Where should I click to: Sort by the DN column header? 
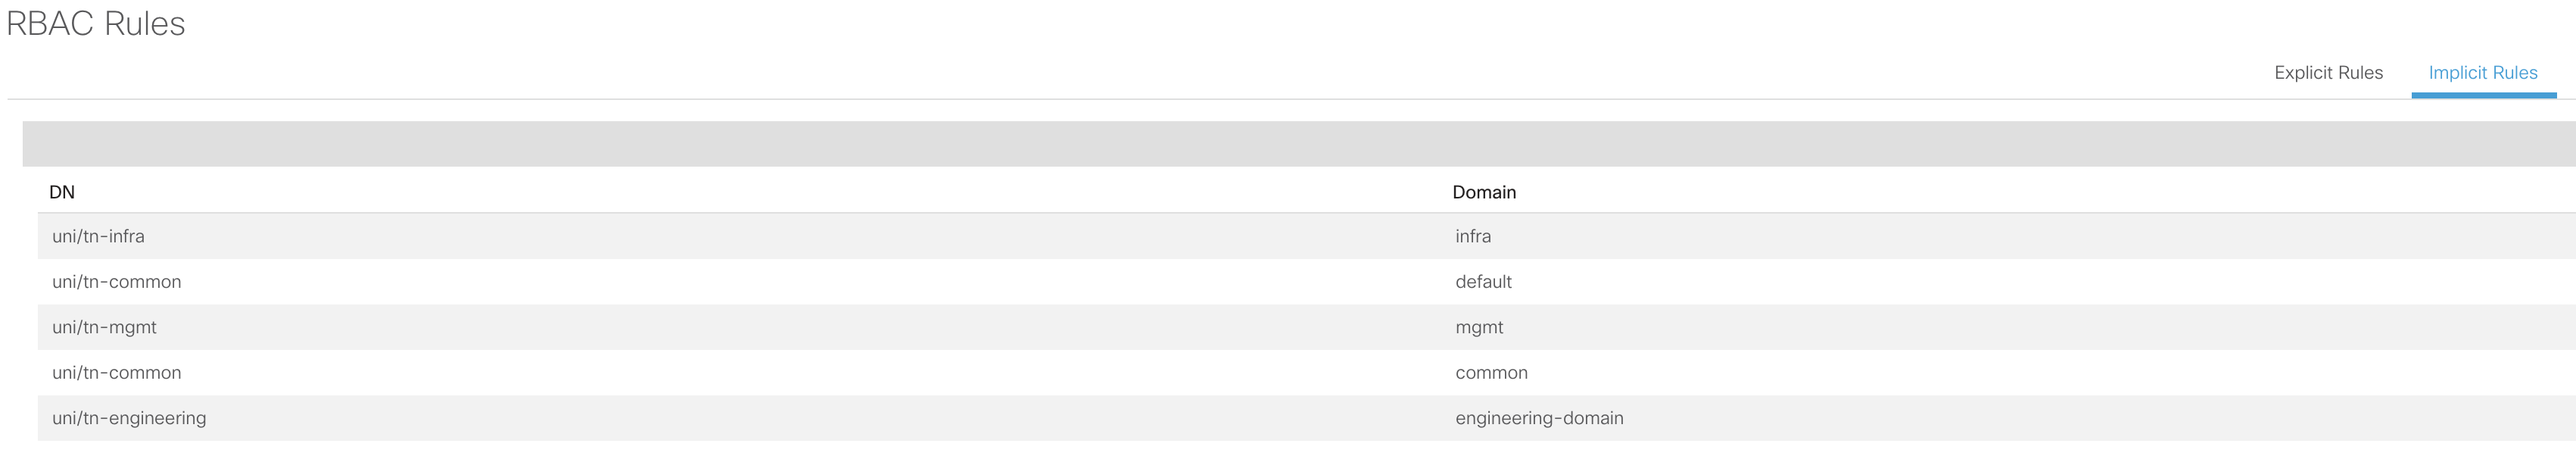(x=62, y=192)
